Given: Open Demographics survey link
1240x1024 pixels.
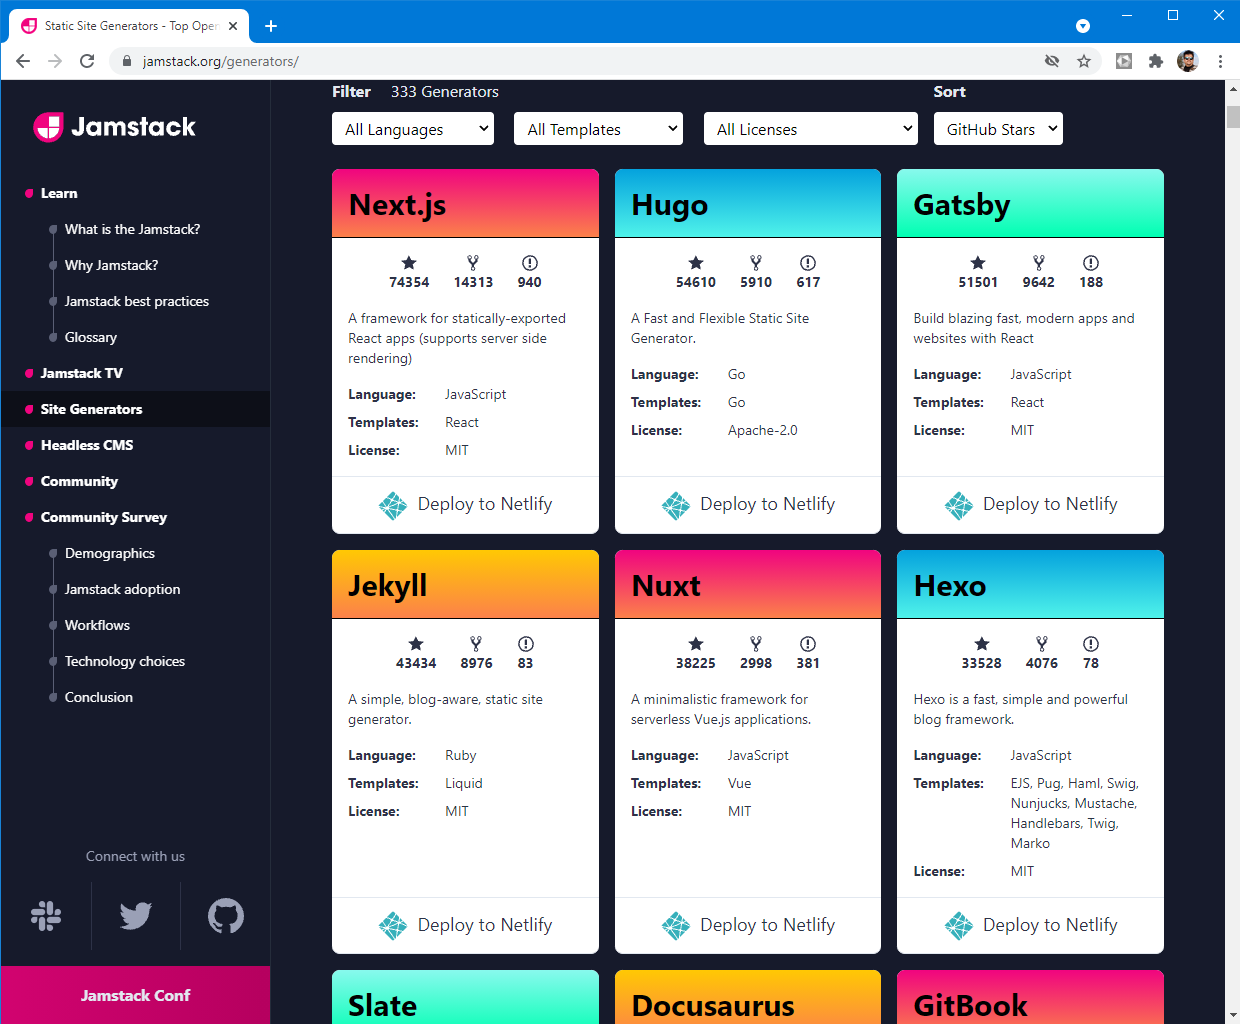Looking at the screenshot, I should [x=110, y=553].
